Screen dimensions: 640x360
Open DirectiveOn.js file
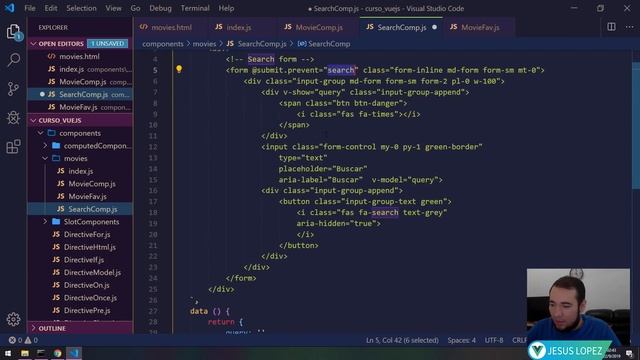80,285
